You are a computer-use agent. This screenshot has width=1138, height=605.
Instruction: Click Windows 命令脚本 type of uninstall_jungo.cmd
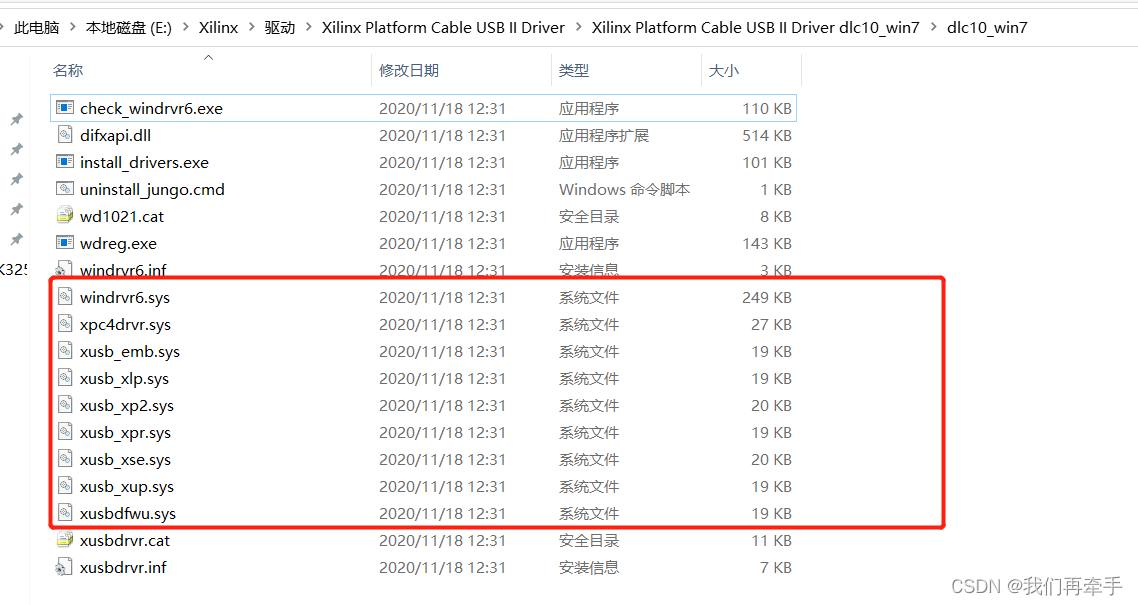624,190
